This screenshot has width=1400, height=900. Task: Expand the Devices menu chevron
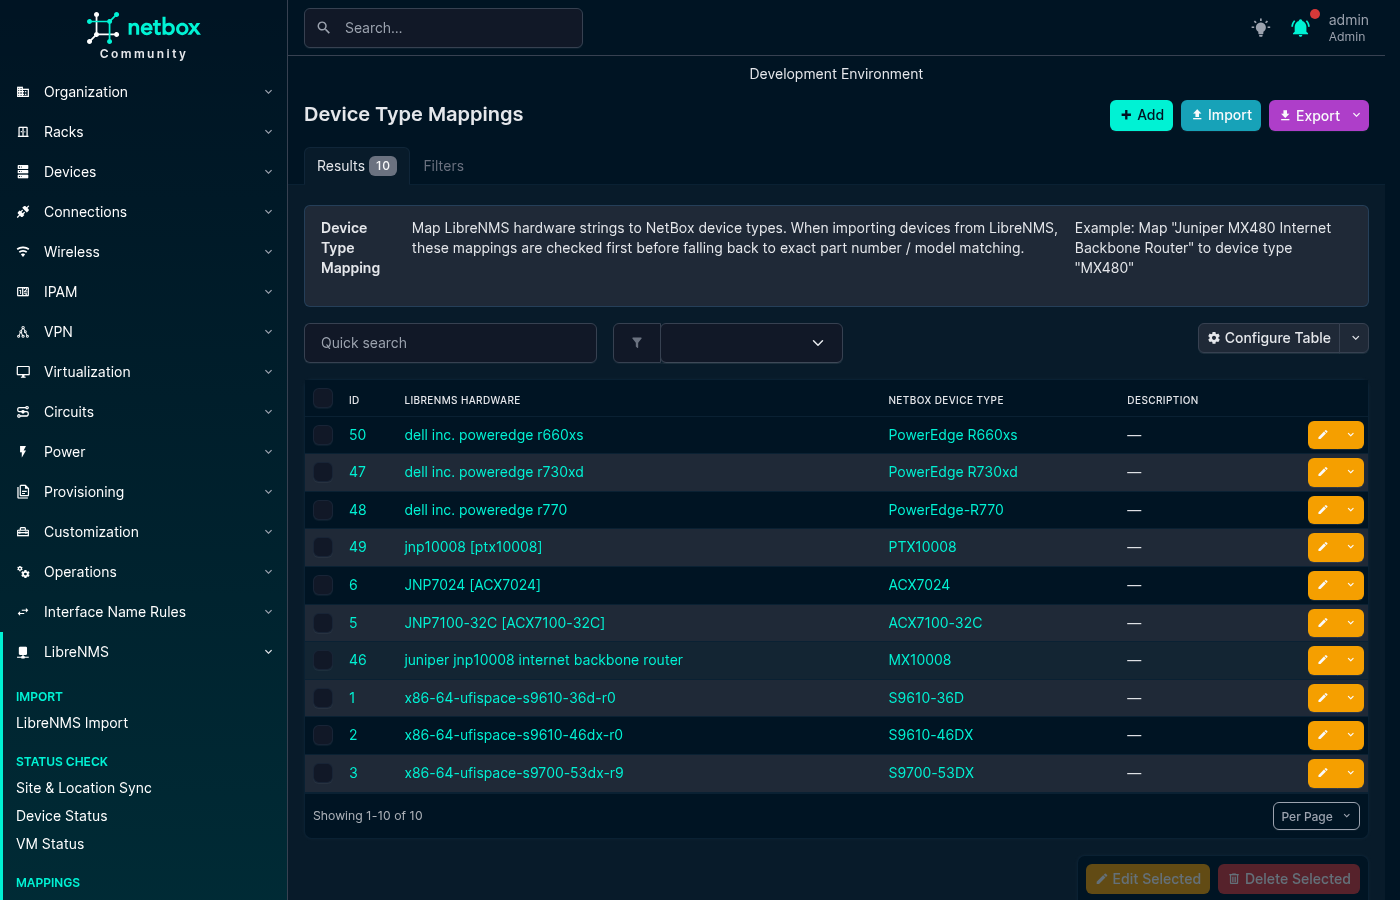point(268,172)
